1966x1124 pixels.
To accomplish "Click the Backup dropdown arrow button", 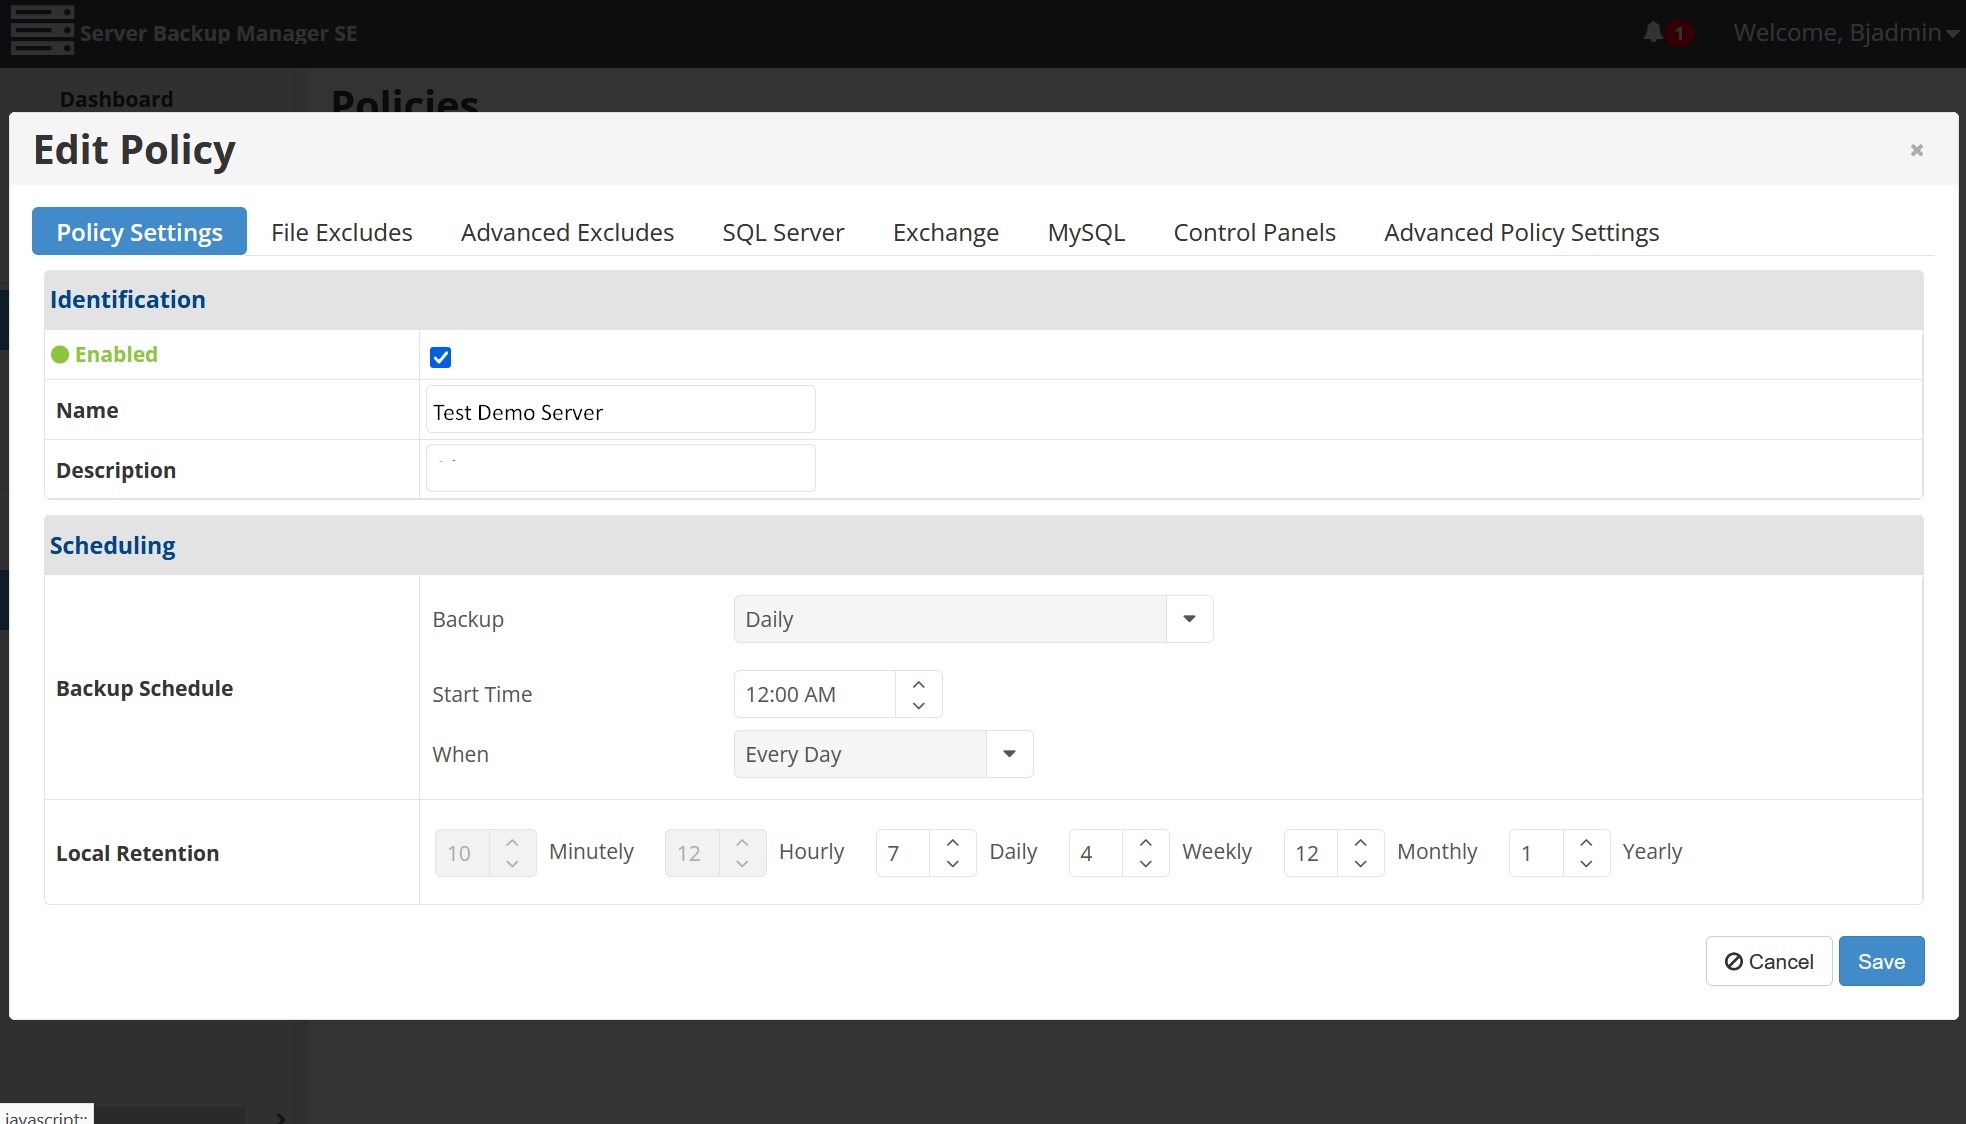I will (1189, 619).
